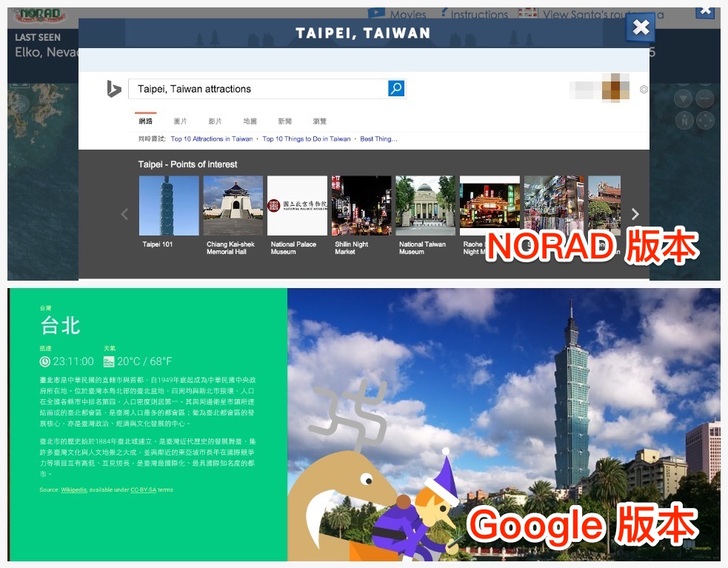This screenshot has width=728, height=568.
Task: Select National Palace Museum thumbnail
Action: click(297, 206)
